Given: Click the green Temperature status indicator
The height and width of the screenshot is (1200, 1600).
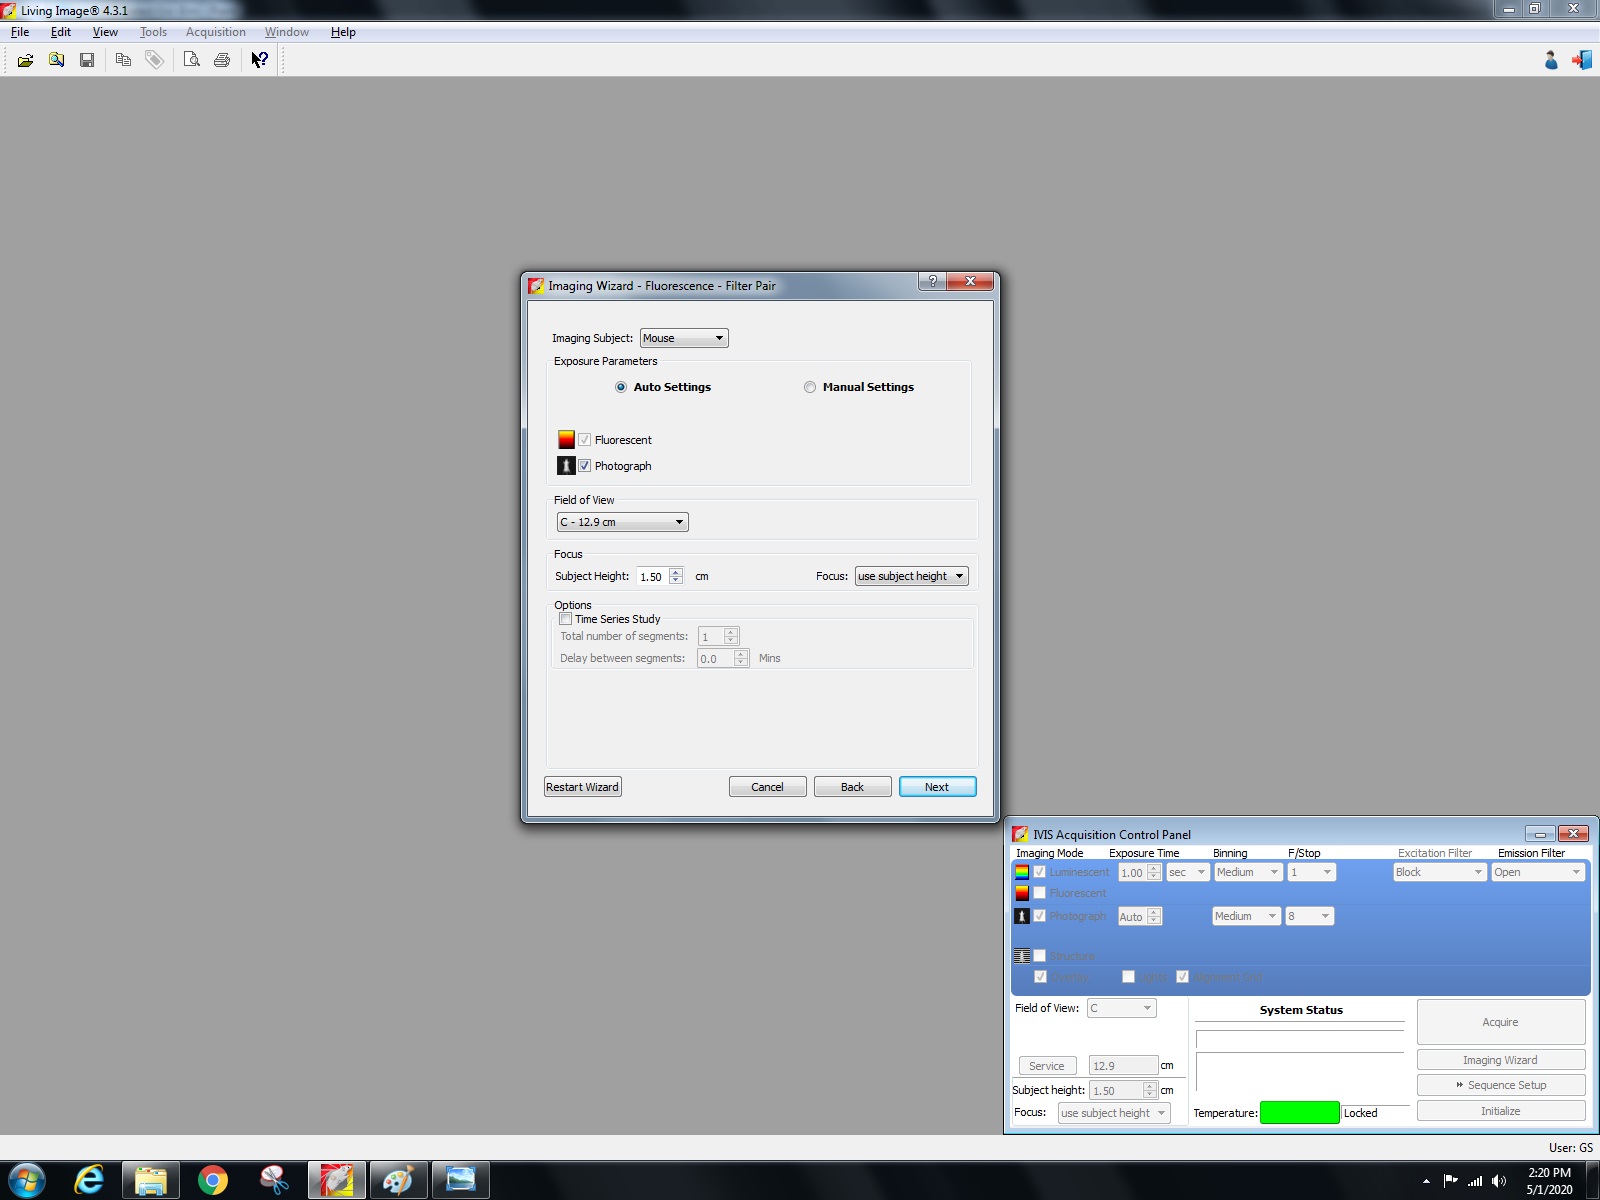Looking at the screenshot, I should 1299,1113.
